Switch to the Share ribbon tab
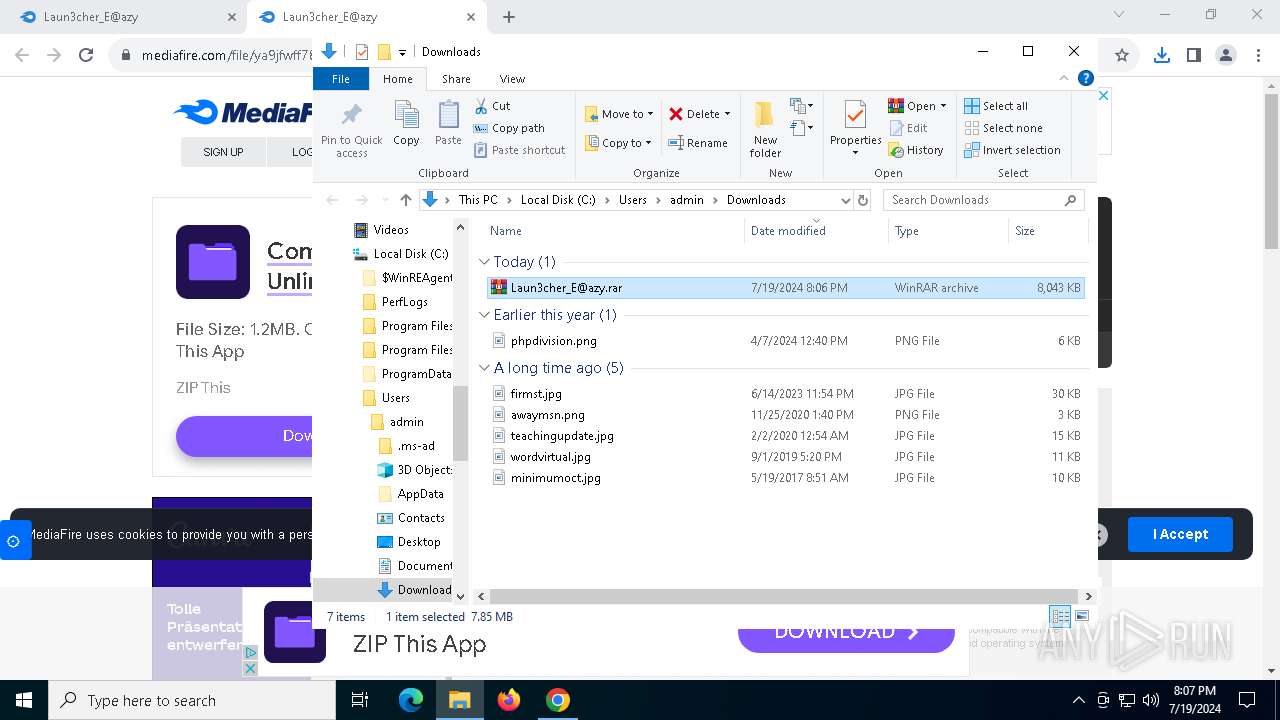The image size is (1280, 720). click(x=456, y=79)
